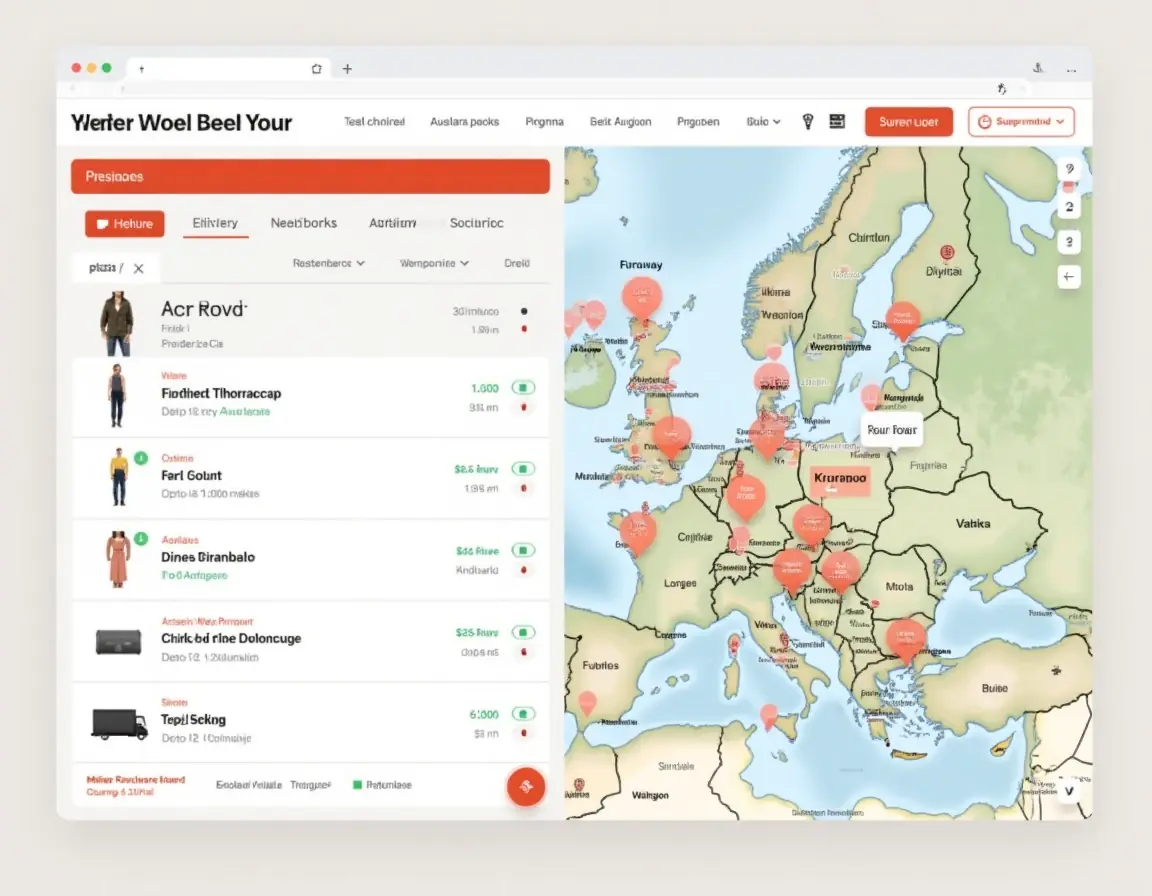1152x896 pixels.
Task: Click the list layout icon in header
Action: 837,121
